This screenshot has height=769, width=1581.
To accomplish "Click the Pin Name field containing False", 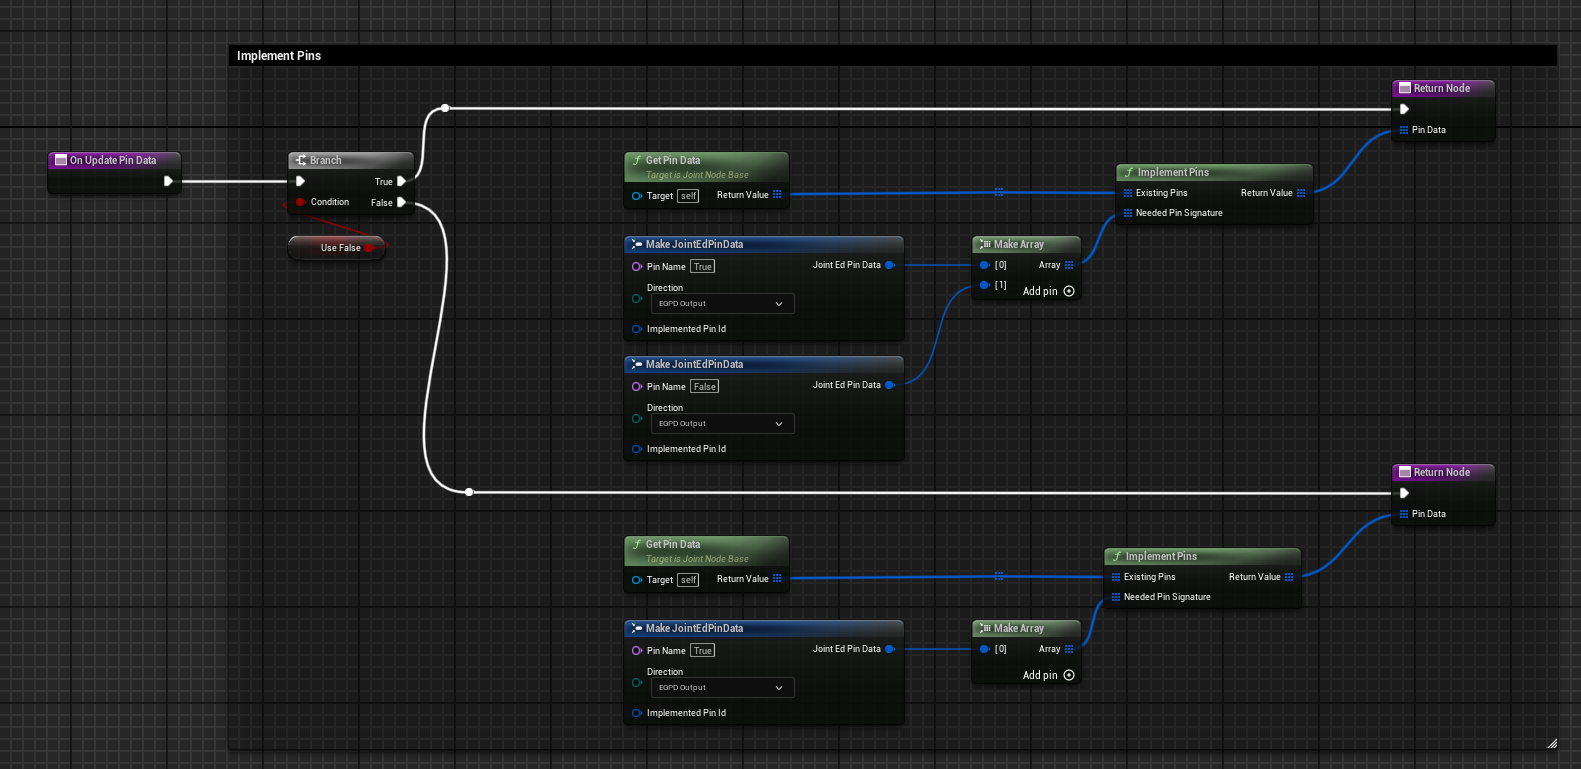I will point(705,387).
